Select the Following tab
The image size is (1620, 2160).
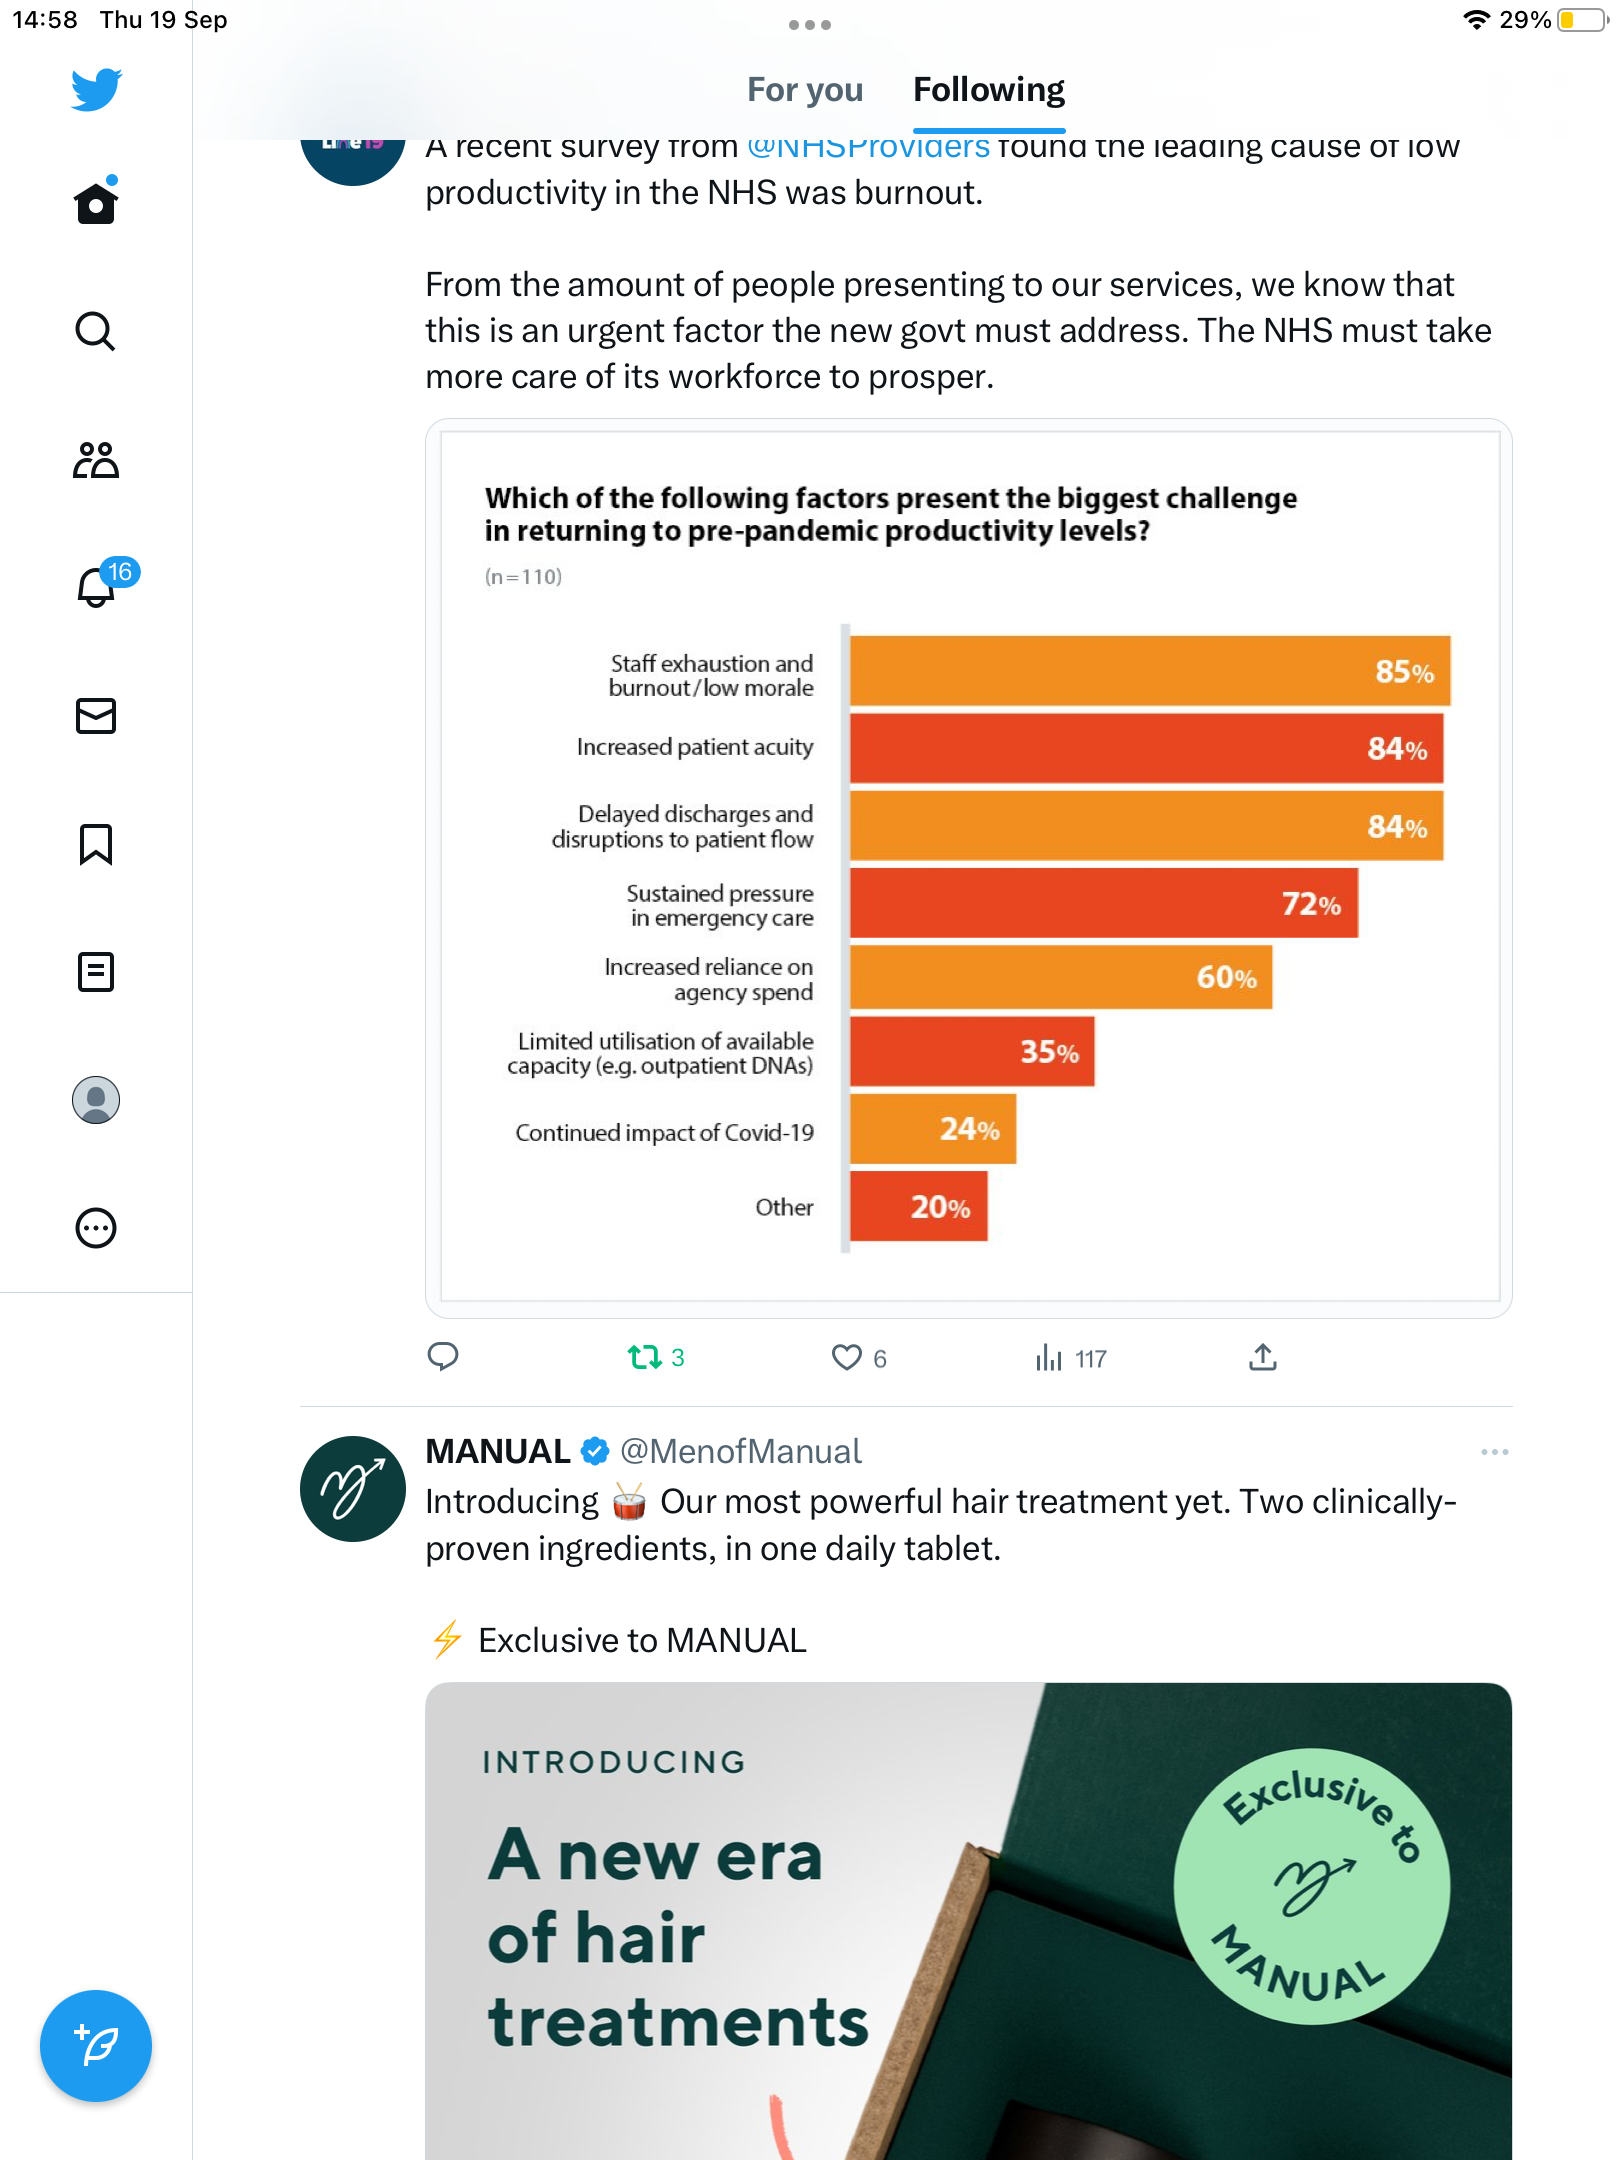[x=988, y=90]
